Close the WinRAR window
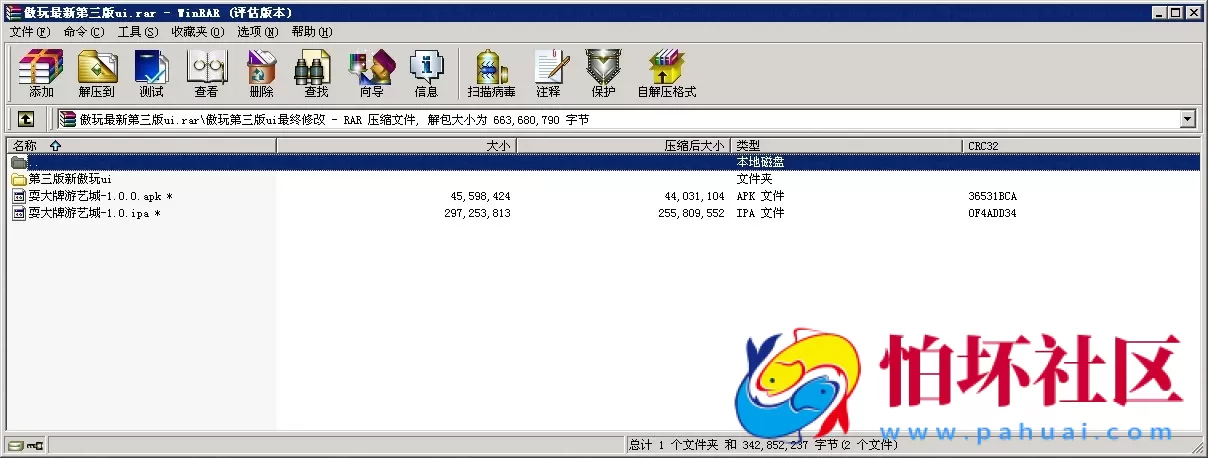1208x458 pixels. tap(1194, 12)
